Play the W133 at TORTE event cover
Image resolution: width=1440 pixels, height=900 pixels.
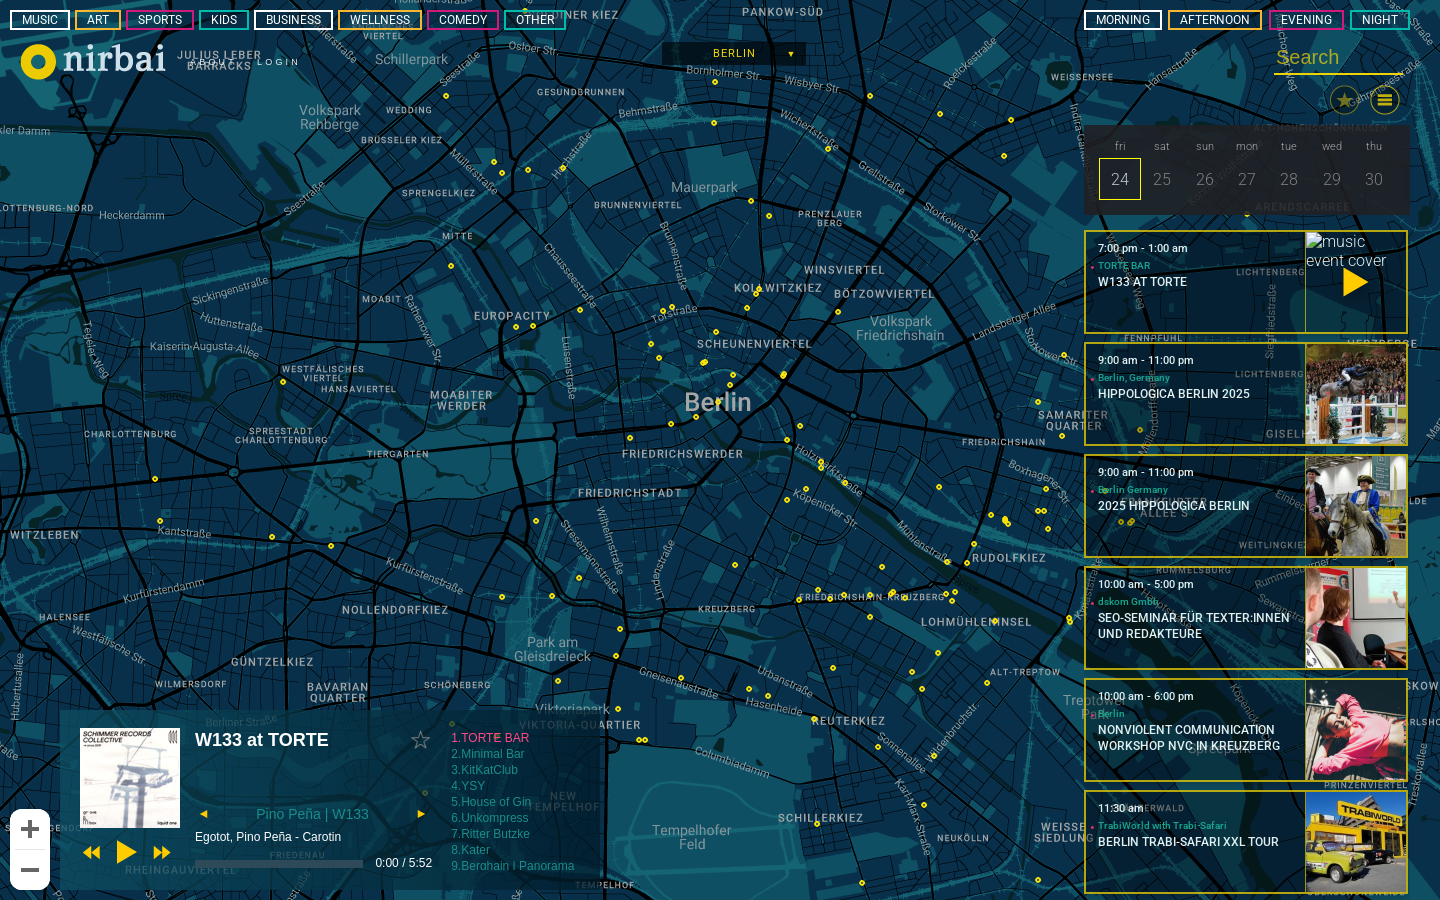click(x=1355, y=283)
